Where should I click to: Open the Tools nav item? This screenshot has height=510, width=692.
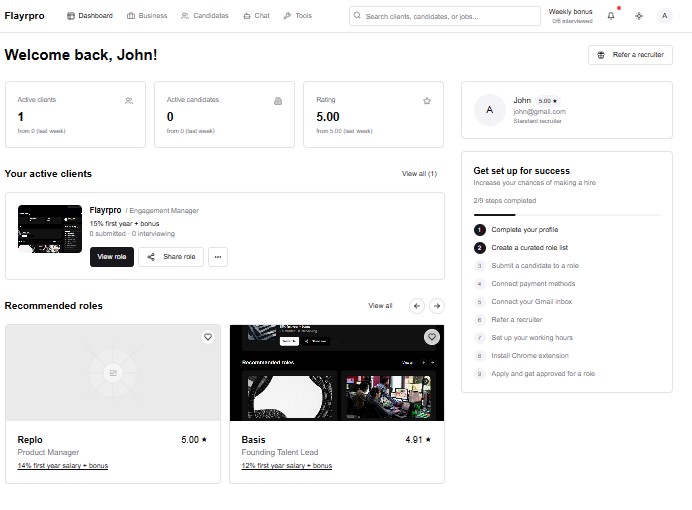[x=298, y=15]
